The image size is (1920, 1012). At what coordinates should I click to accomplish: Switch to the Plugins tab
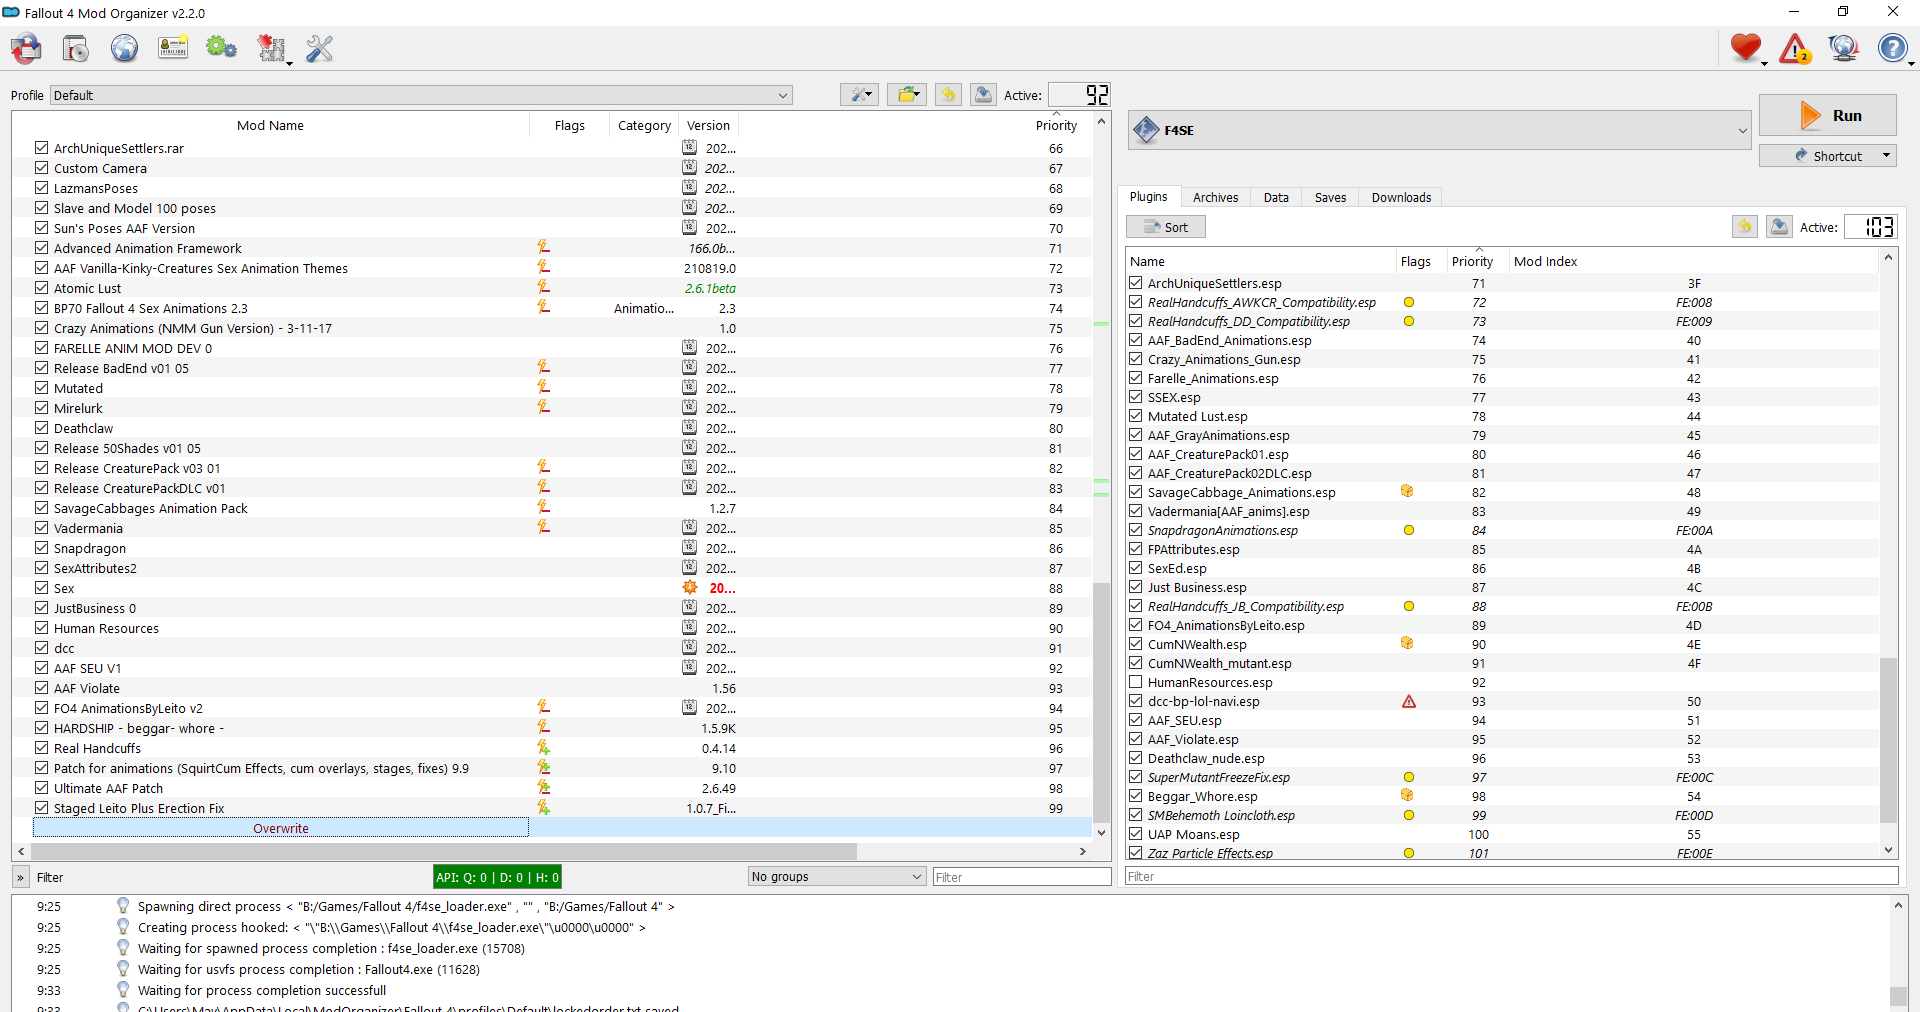pos(1148,197)
